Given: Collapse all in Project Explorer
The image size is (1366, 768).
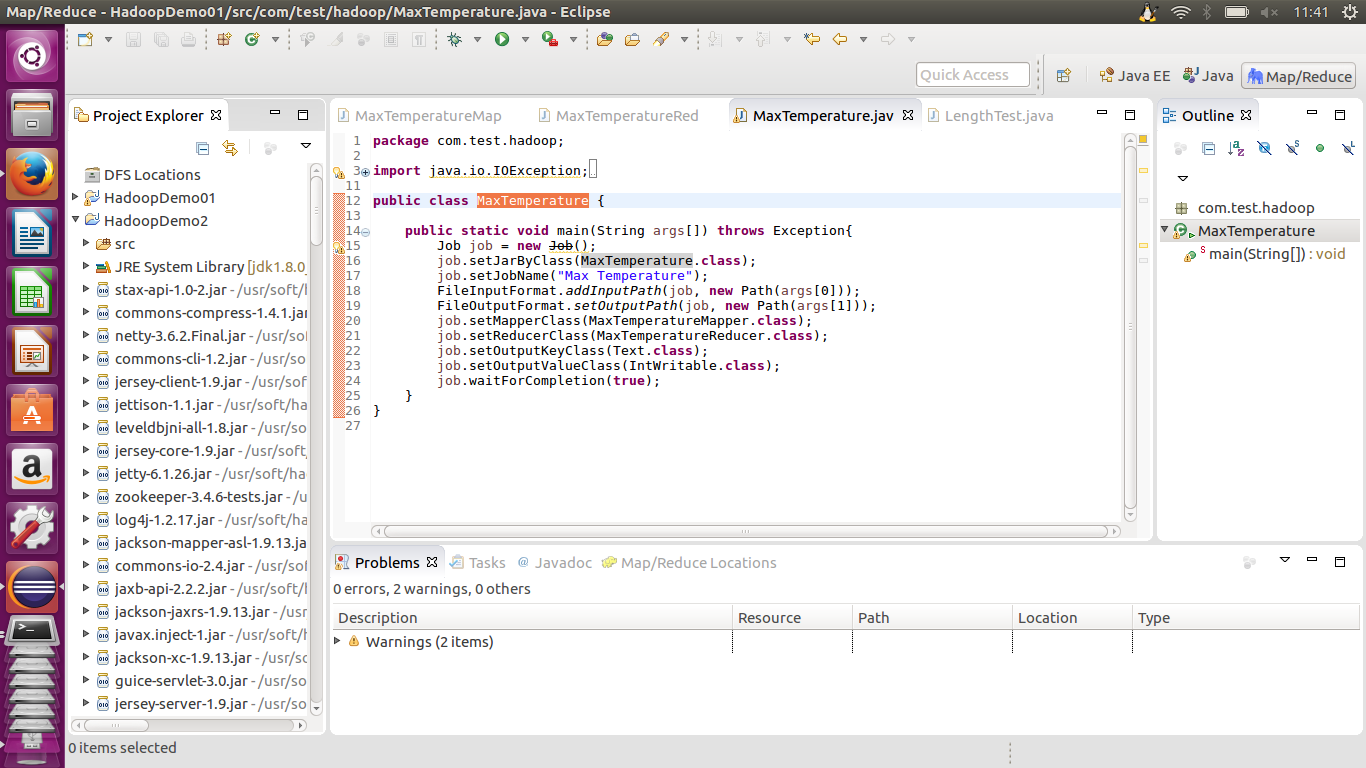Looking at the screenshot, I should (203, 148).
